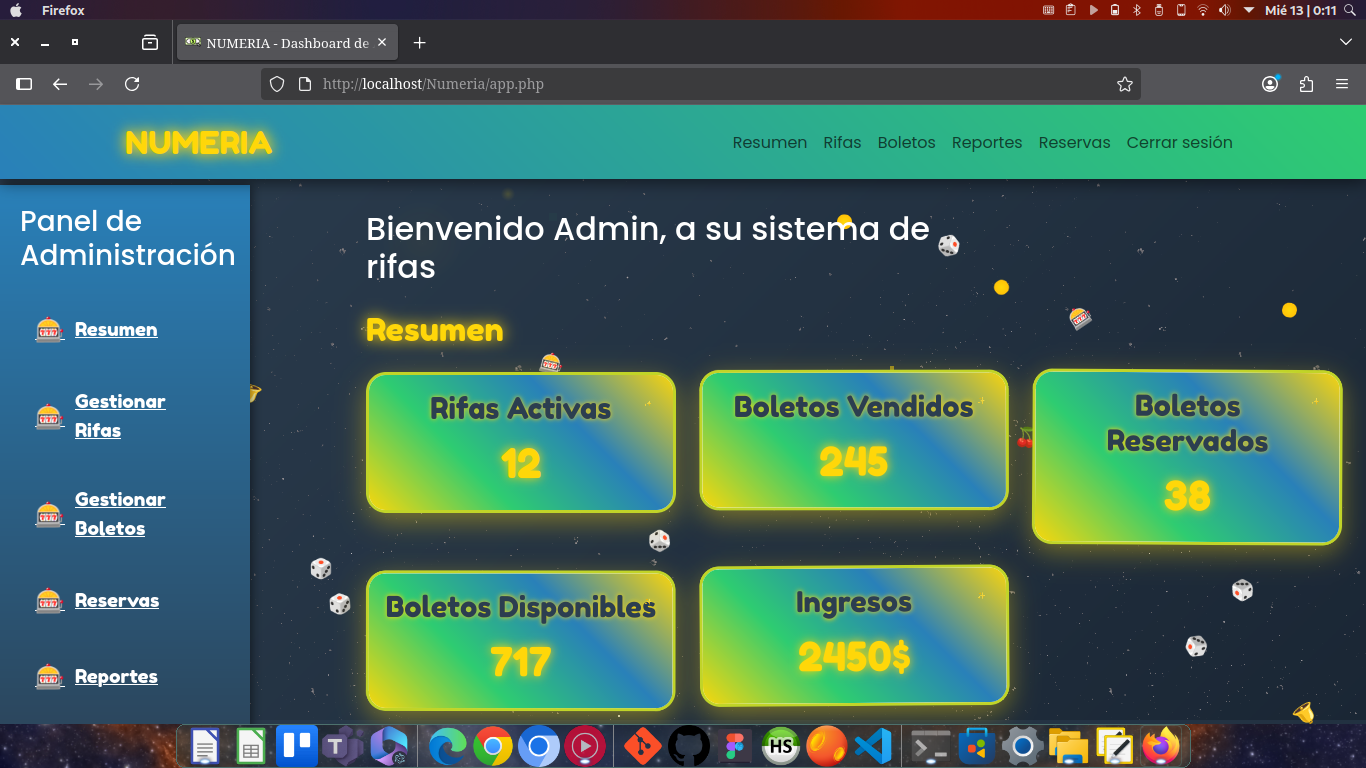Open Gestionar Rifas in the sidebar
The height and width of the screenshot is (768, 1366).
[x=120, y=416]
